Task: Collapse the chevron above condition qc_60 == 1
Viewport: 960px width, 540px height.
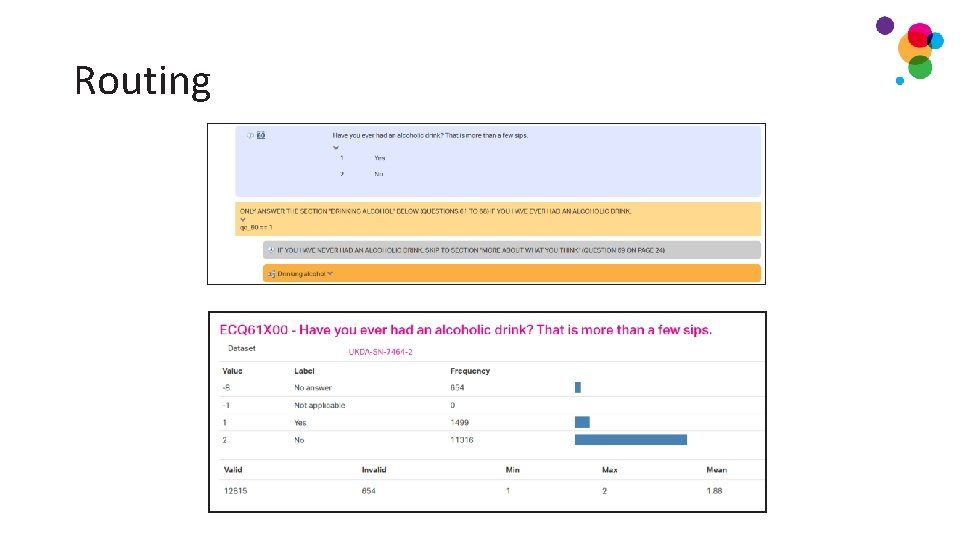Action: point(242,219)
